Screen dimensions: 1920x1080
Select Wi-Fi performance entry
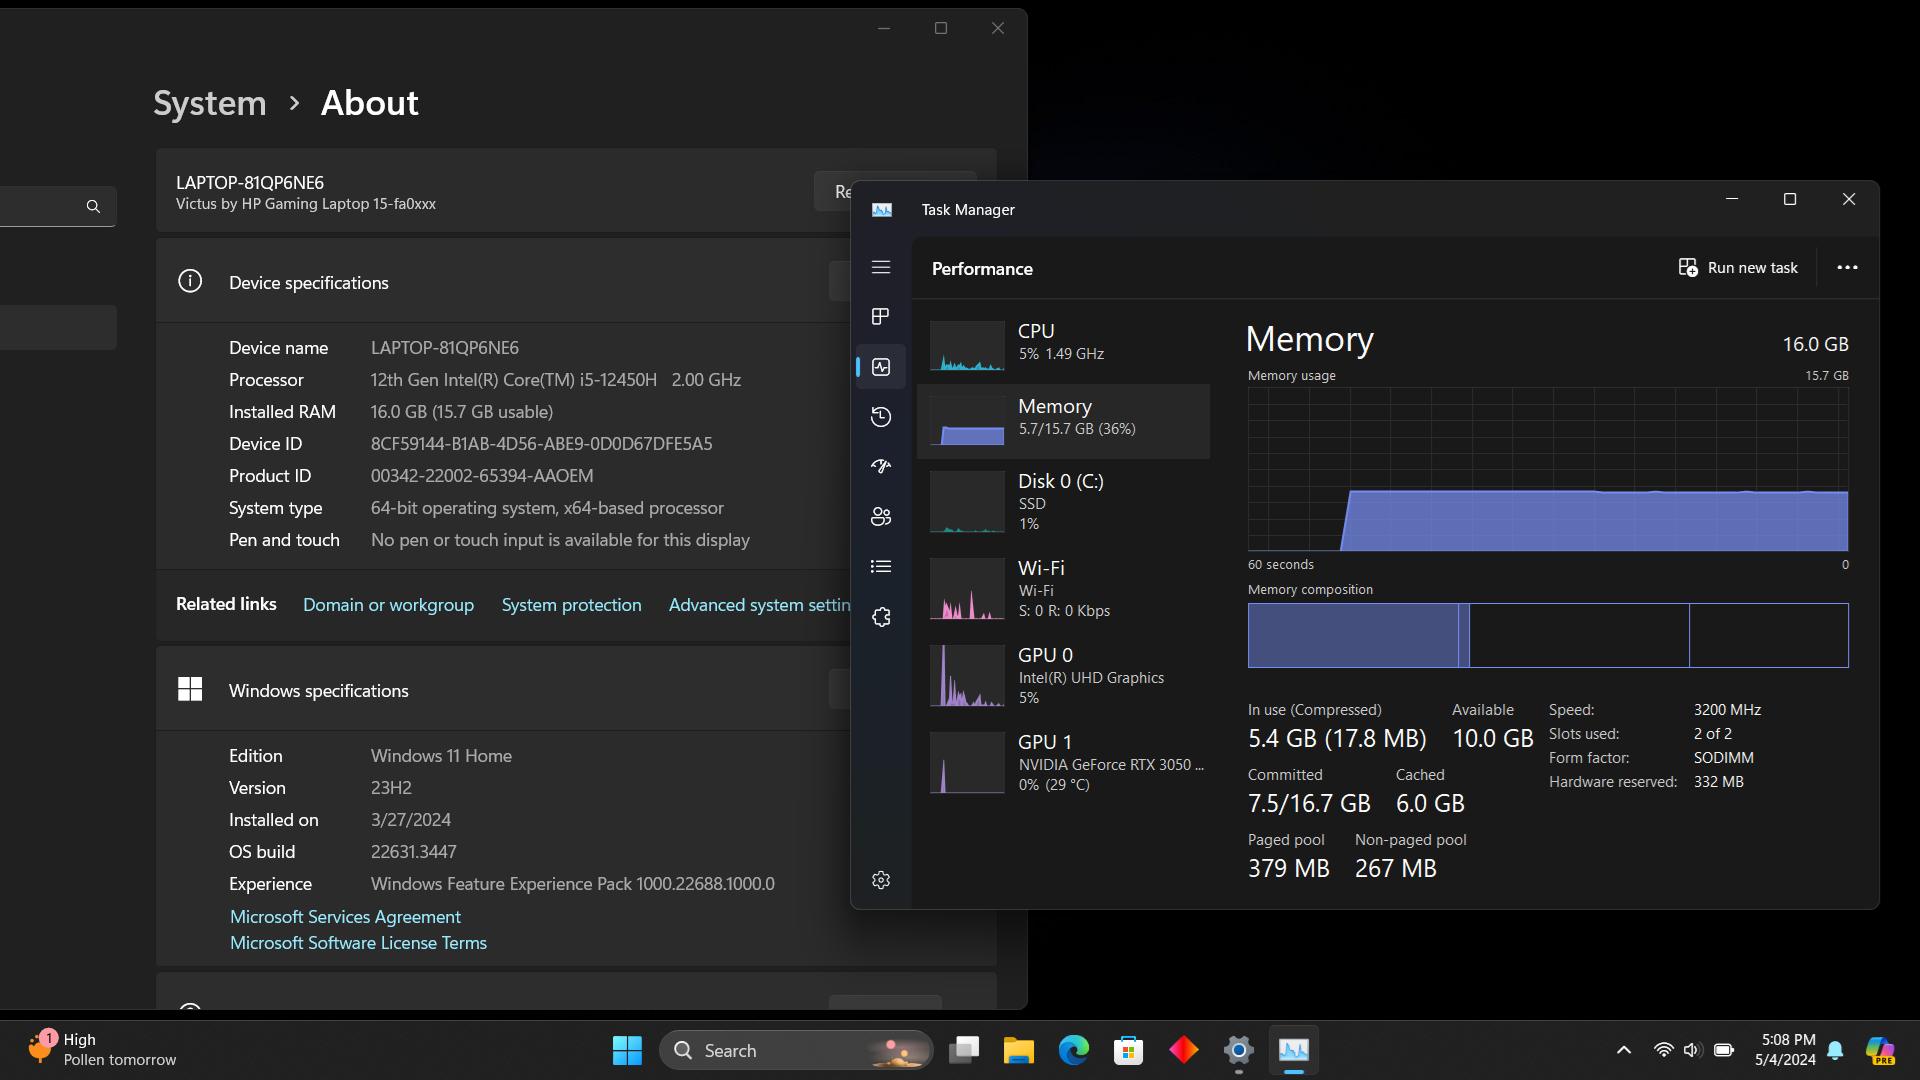click(1063, 589)
